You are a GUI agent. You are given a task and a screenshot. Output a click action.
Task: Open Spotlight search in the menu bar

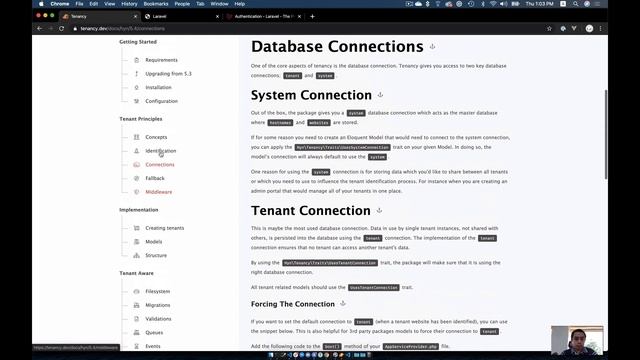pyautogui.click(x=576, y=4)
